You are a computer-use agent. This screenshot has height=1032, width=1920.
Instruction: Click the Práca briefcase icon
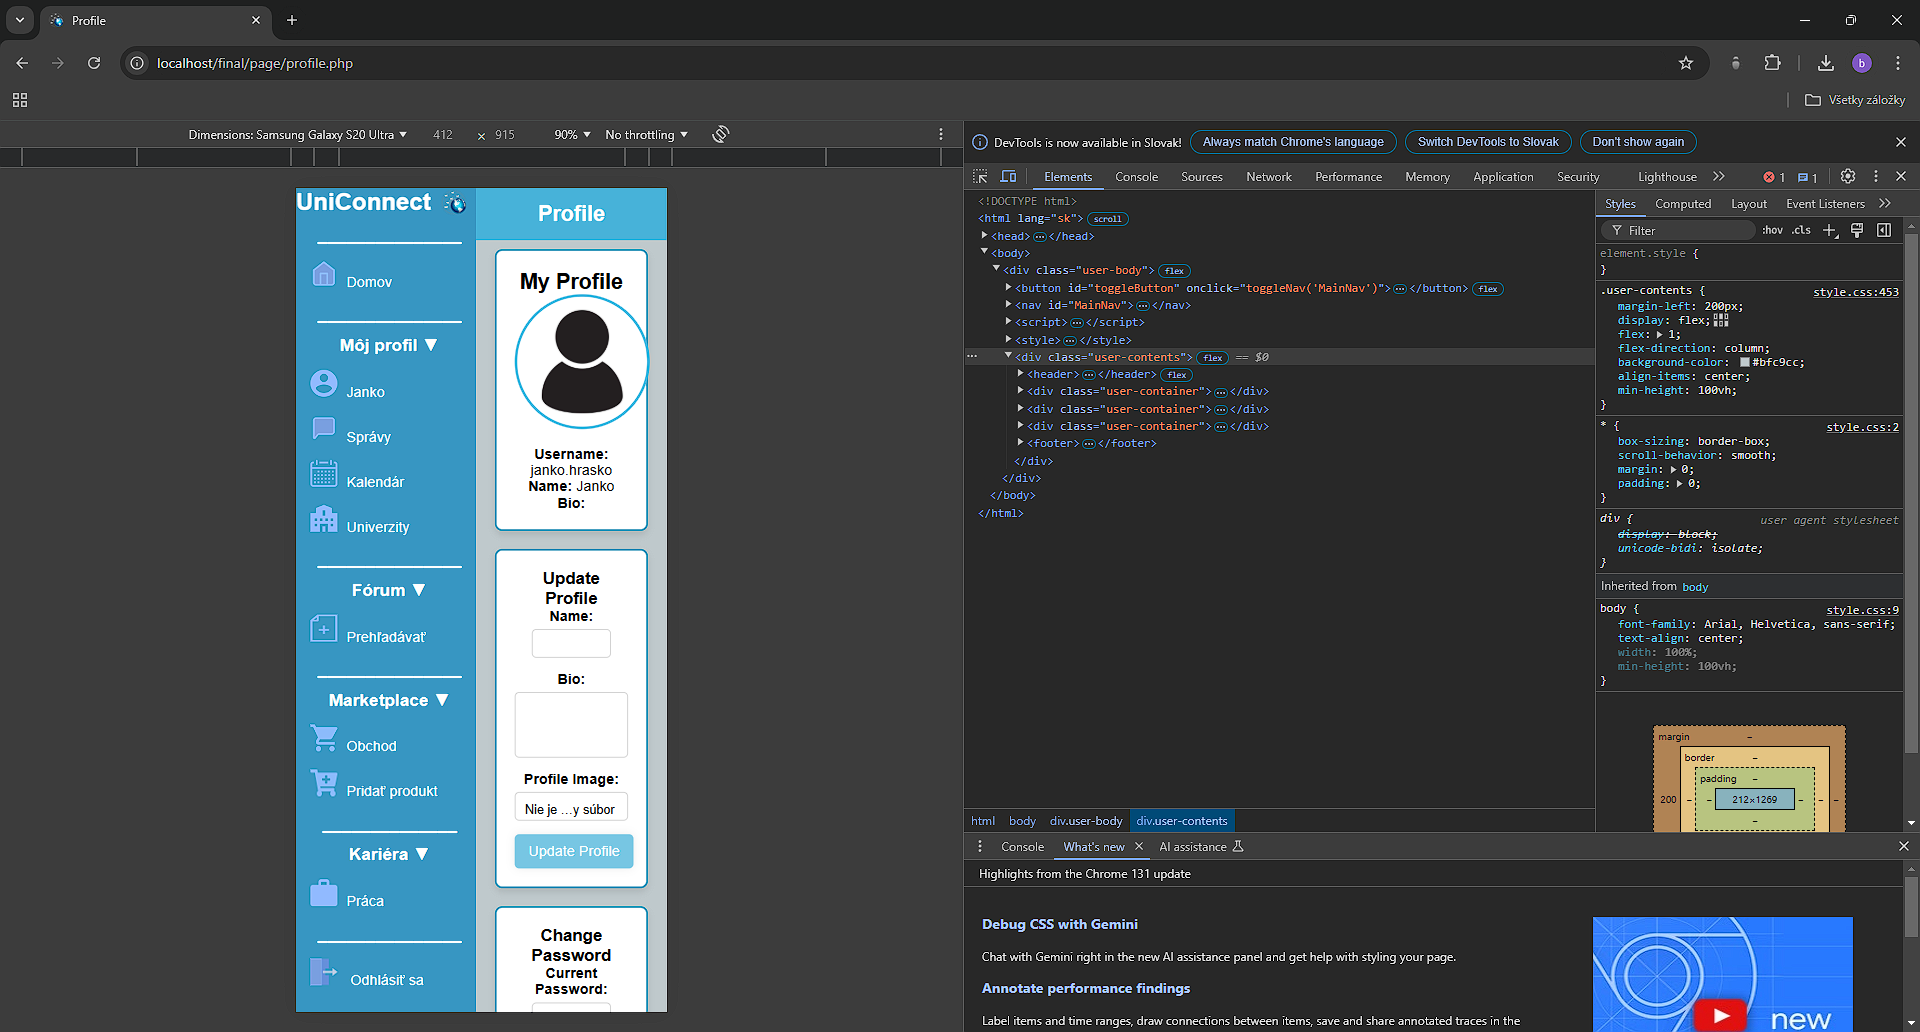pyautogui.click(x=324, y=893)
